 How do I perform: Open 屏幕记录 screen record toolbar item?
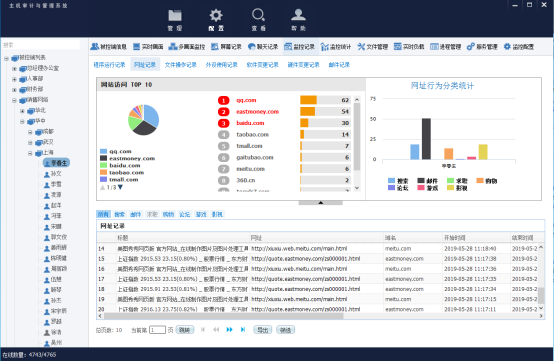tap(226, 47)
